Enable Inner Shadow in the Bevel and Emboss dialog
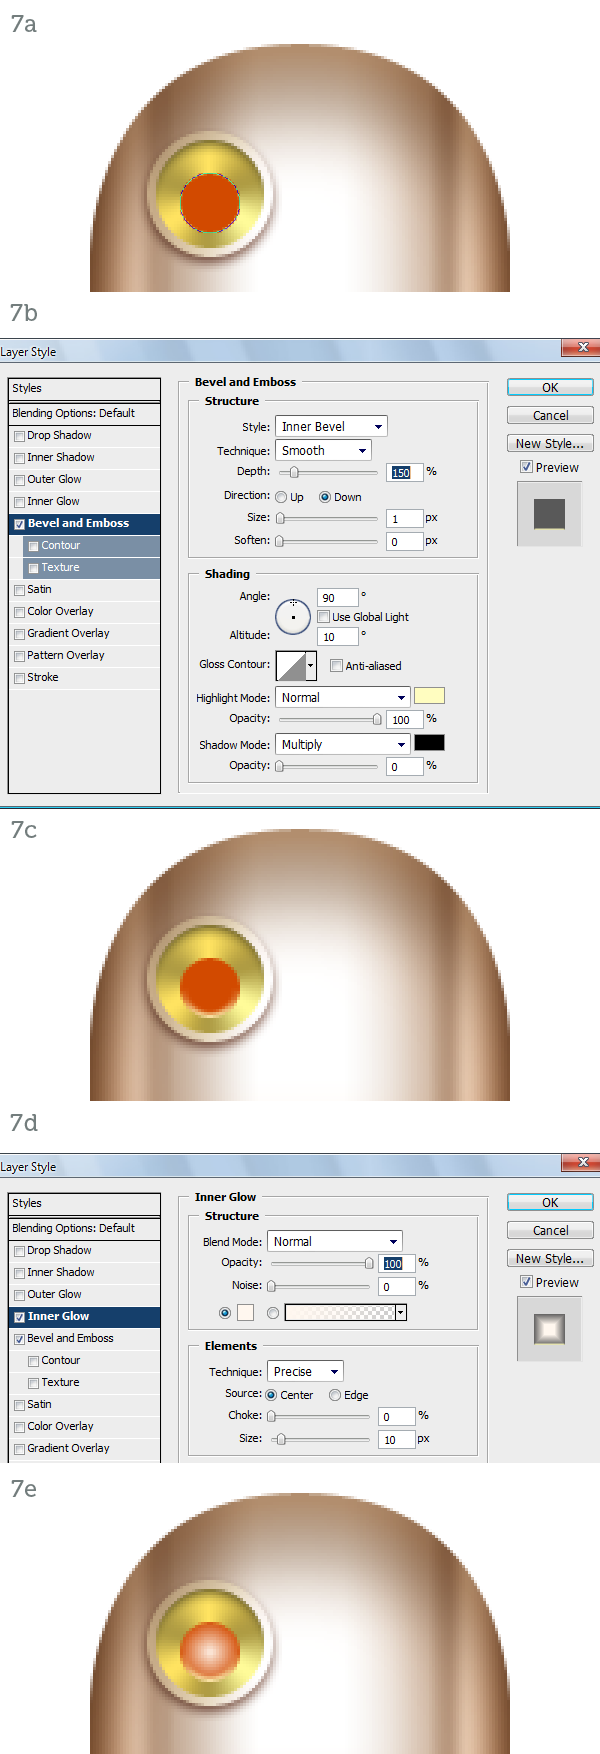 pos(19,458)
